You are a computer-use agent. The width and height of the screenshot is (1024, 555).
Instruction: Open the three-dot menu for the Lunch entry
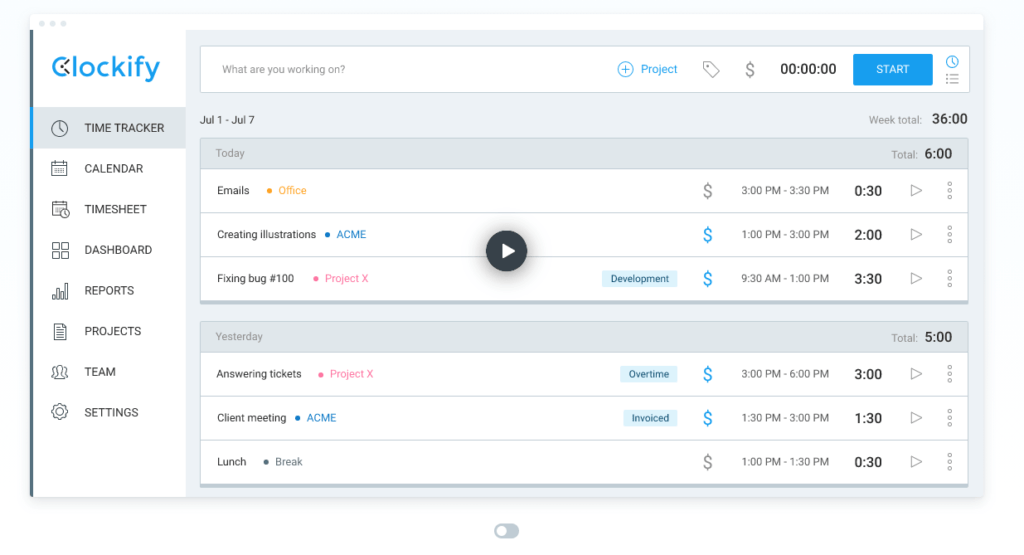click(950, 462)
